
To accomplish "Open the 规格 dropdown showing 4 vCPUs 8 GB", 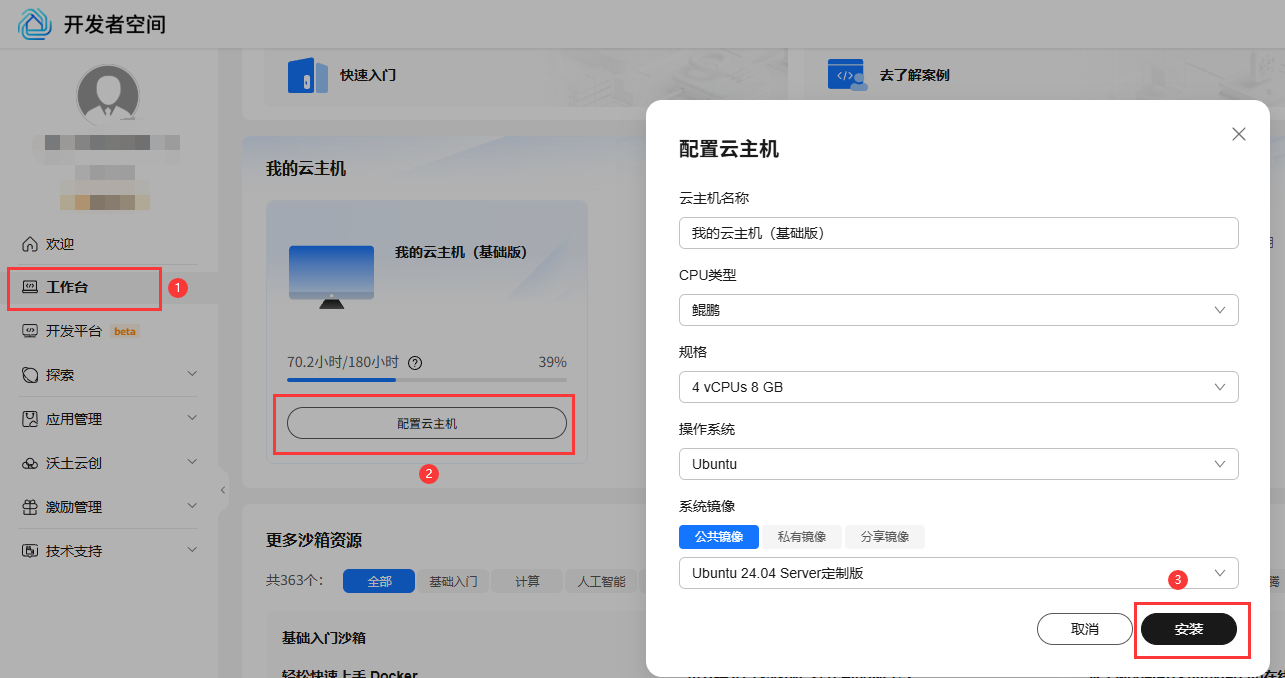I will pyautogui.click(x=958, y=387).
